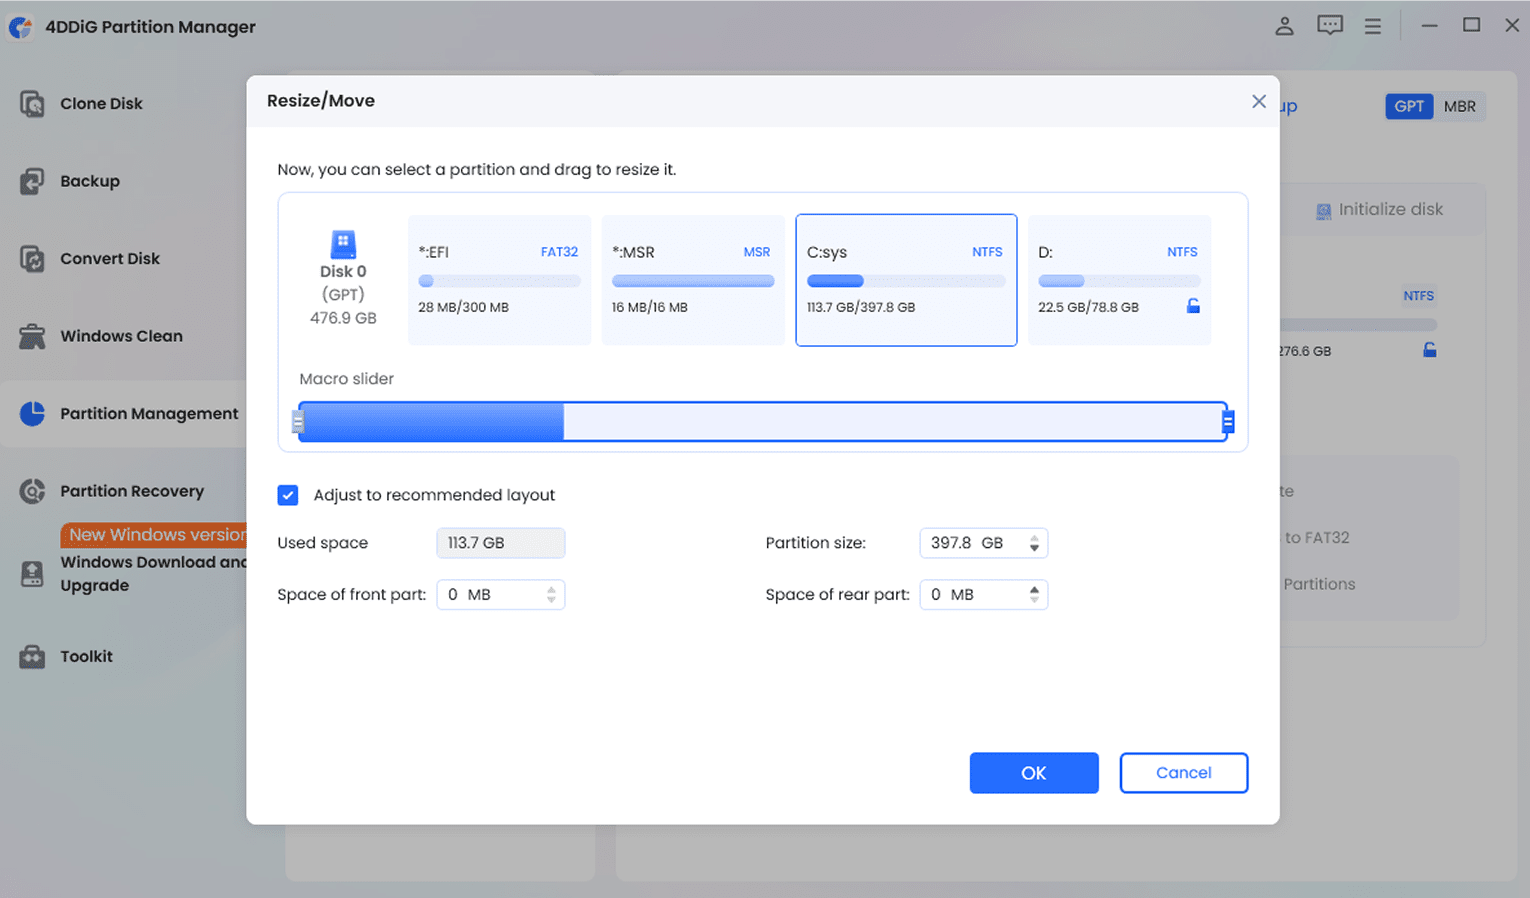The width and height of the screenshot is (1530, 898).
Task: Open the Convert Disk menu item
Action: (110, 258)
